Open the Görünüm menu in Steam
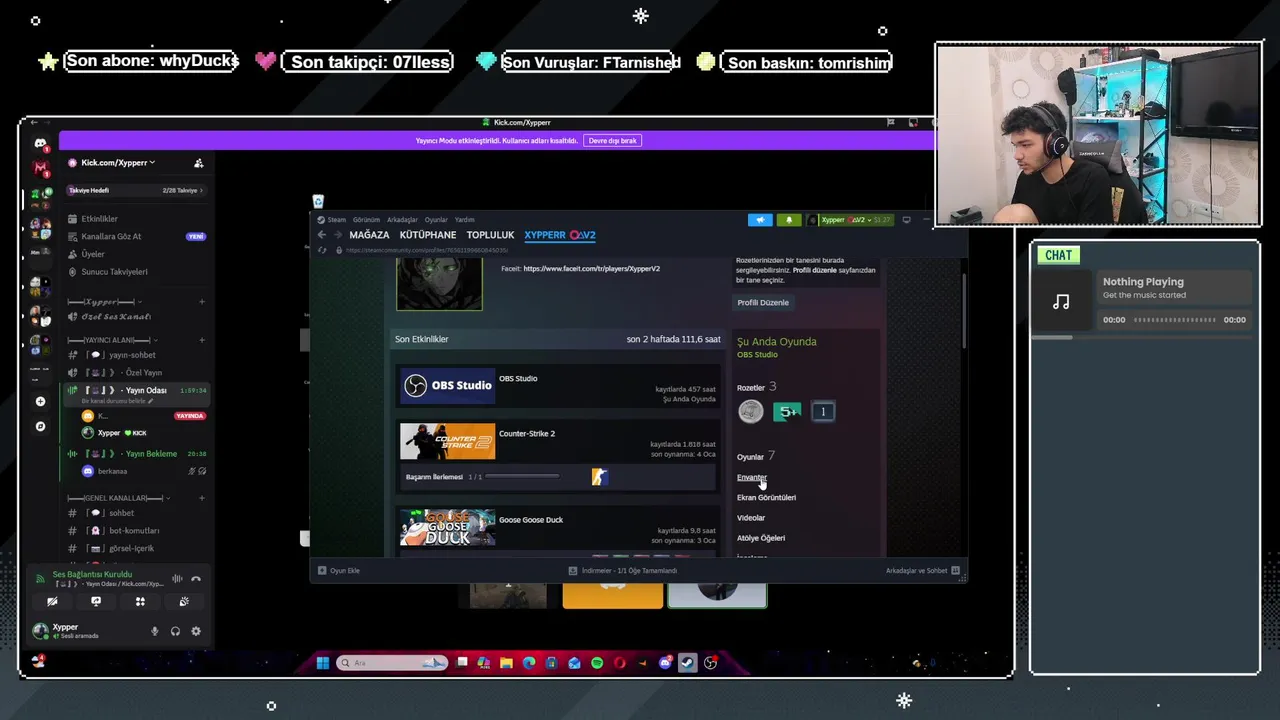The width and height of the screenshot is (1280, 720). point(366,220)
